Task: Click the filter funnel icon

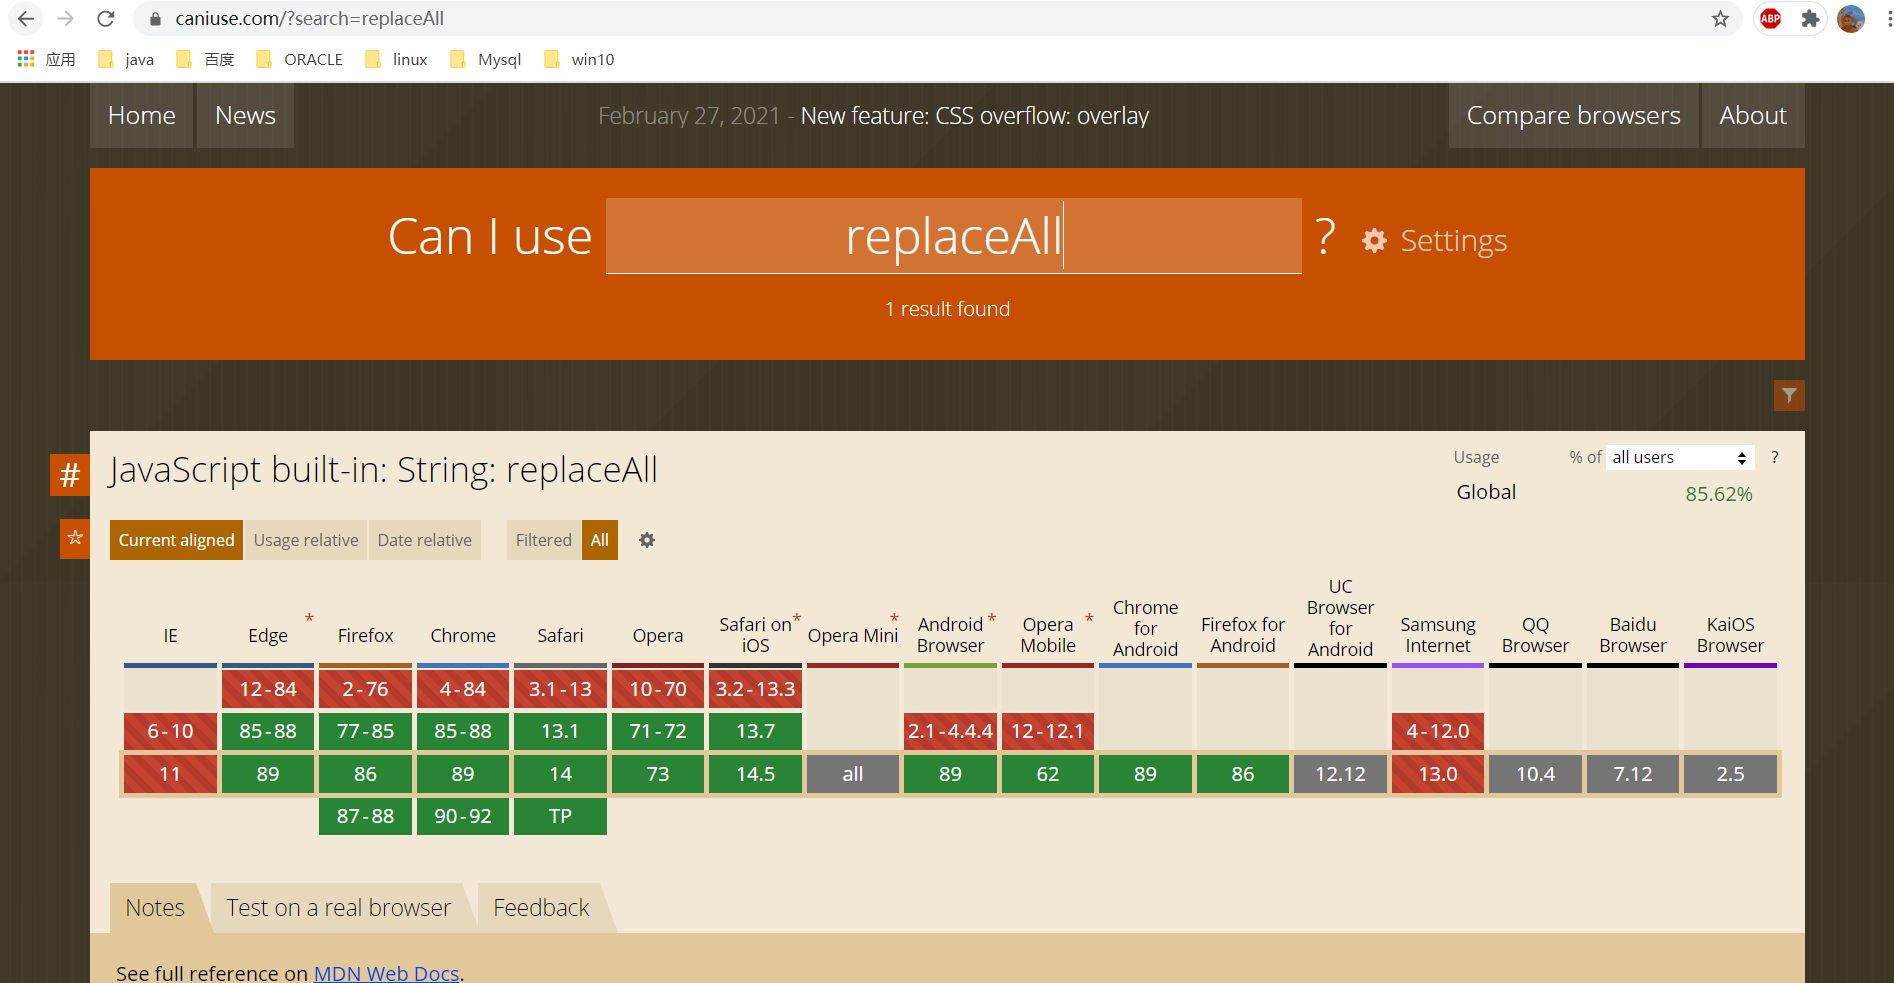Action: (x=1789, y=395)
